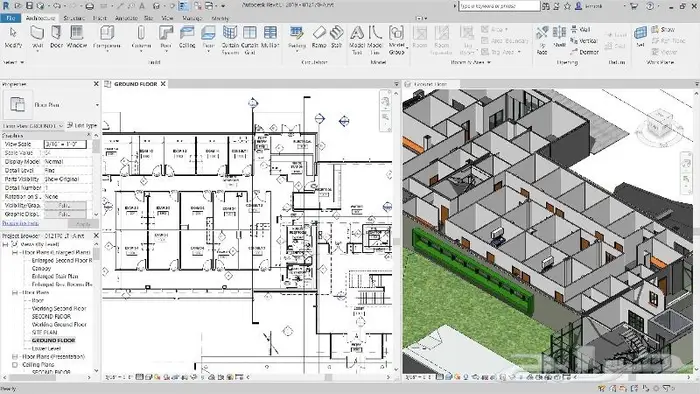Select the Component tool
The height and width of the screenshot is (394, 700).
coord(107,37)
